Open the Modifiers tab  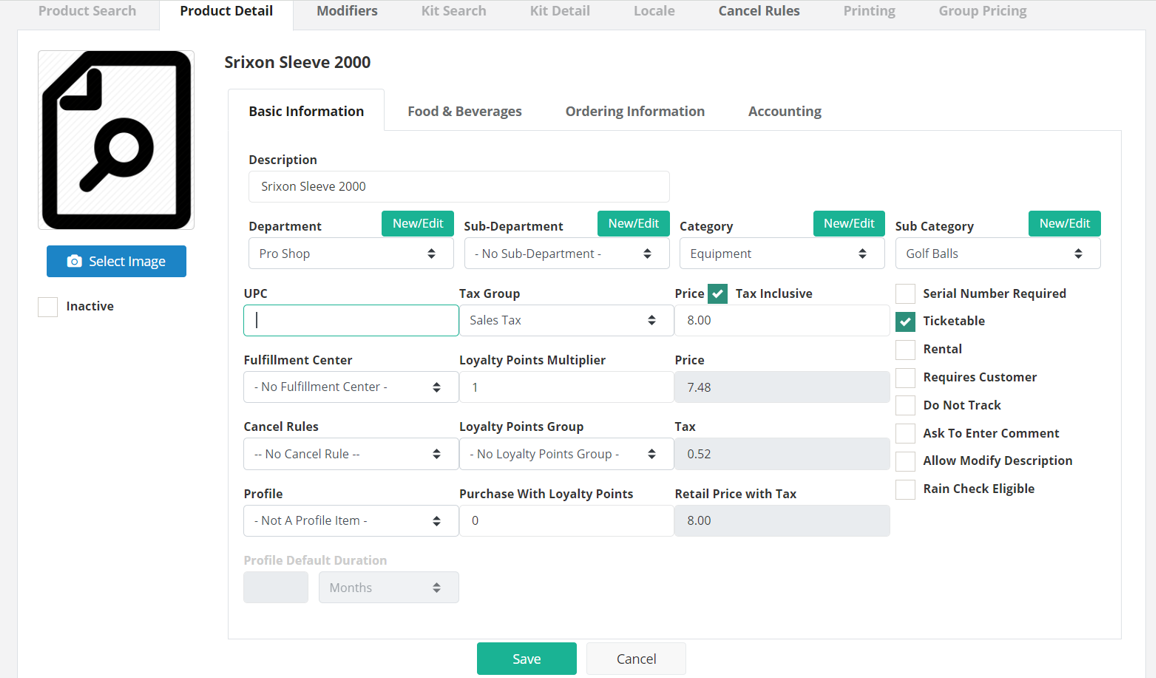click(347, 11)
